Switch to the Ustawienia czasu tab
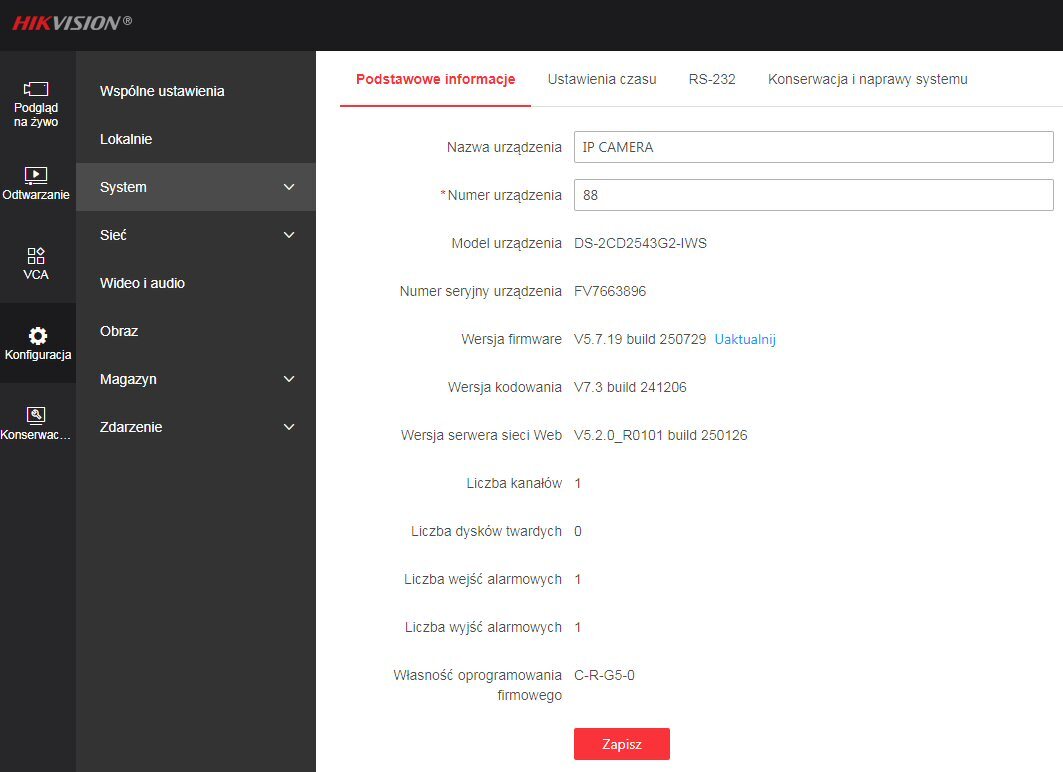The width and height of the screenshot is (1063, 772). [x=602, y=79]
